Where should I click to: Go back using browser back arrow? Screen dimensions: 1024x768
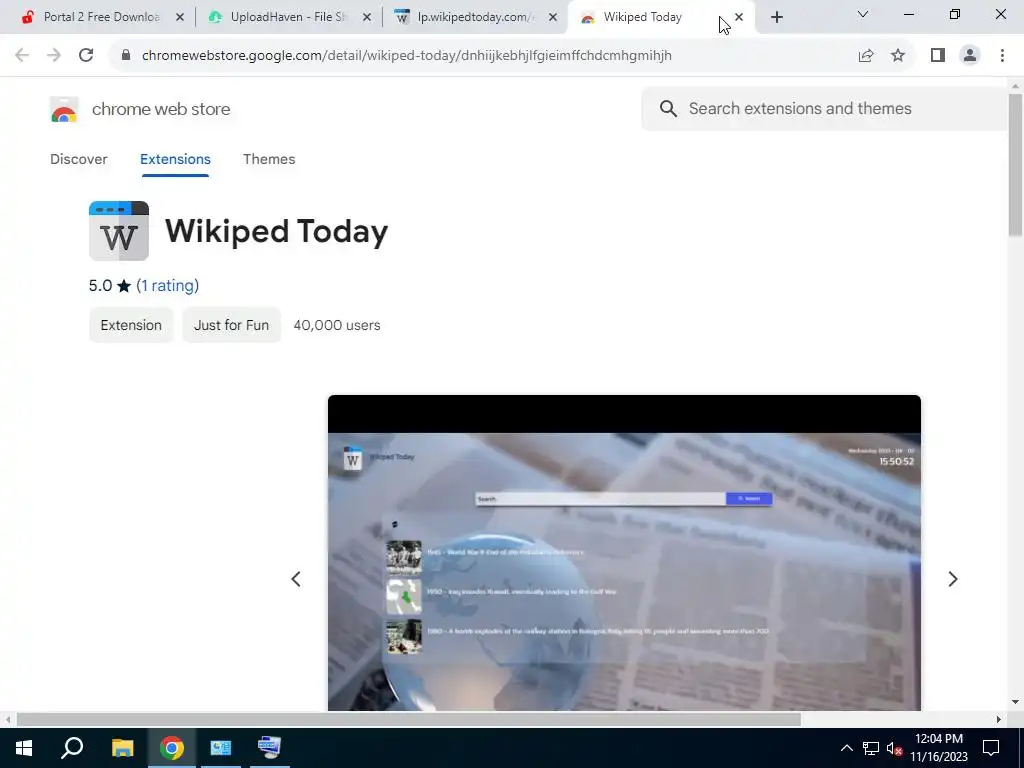pos(22,56)
